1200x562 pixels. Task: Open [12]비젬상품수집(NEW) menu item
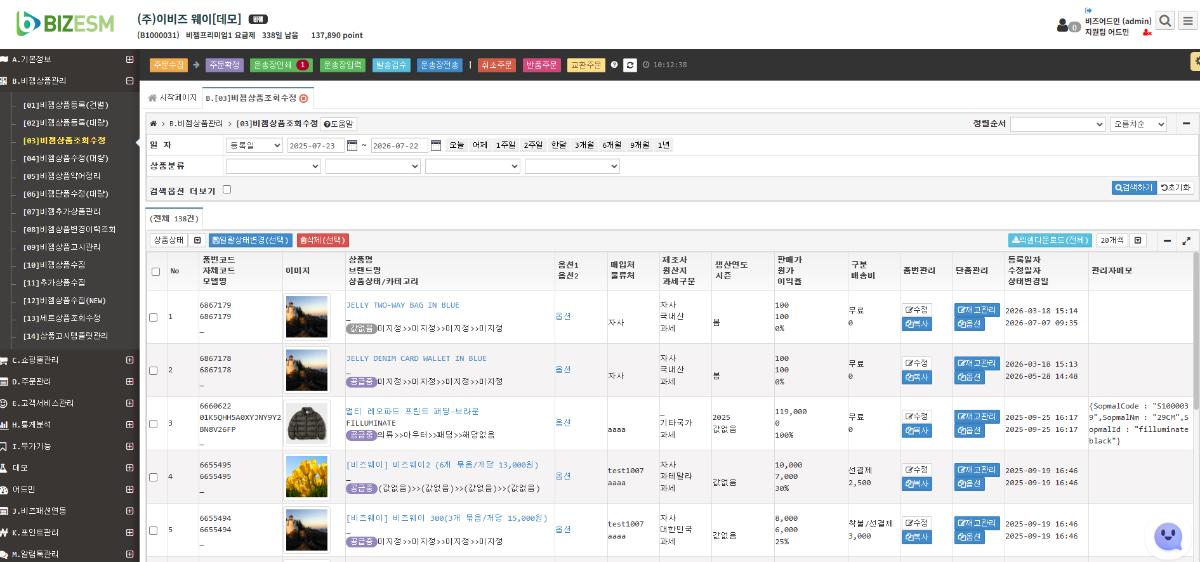[x=64, y=300]
